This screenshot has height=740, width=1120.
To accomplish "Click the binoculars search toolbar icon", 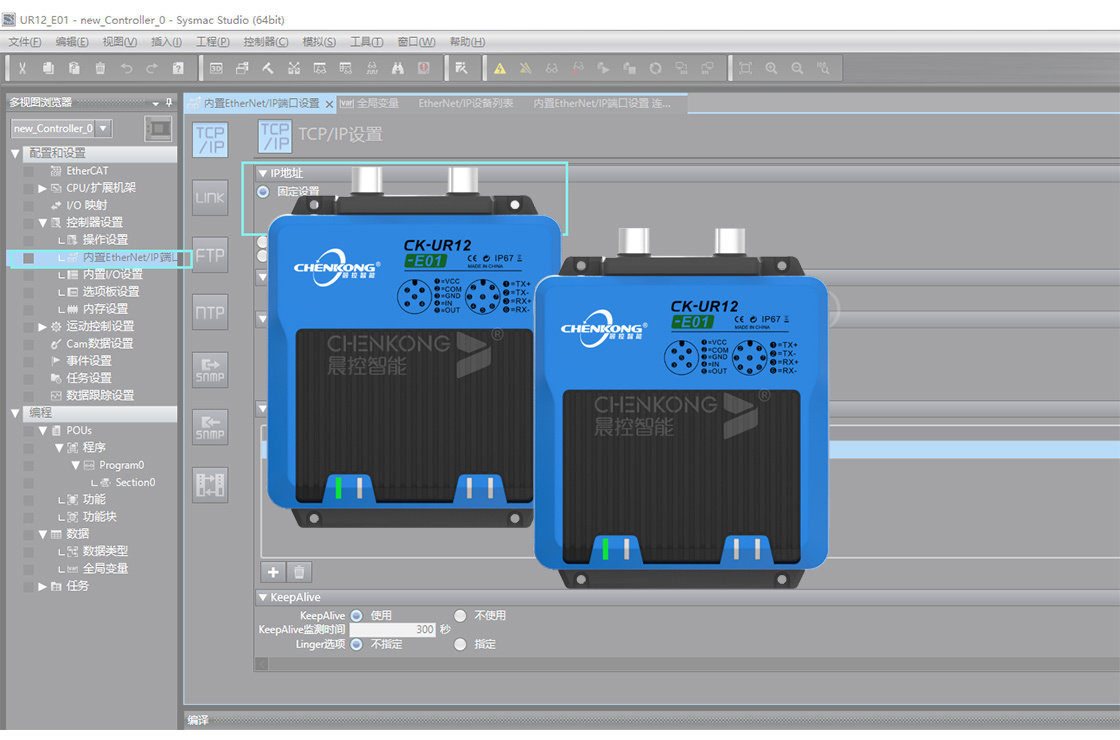I will click(x=398, y=69).
